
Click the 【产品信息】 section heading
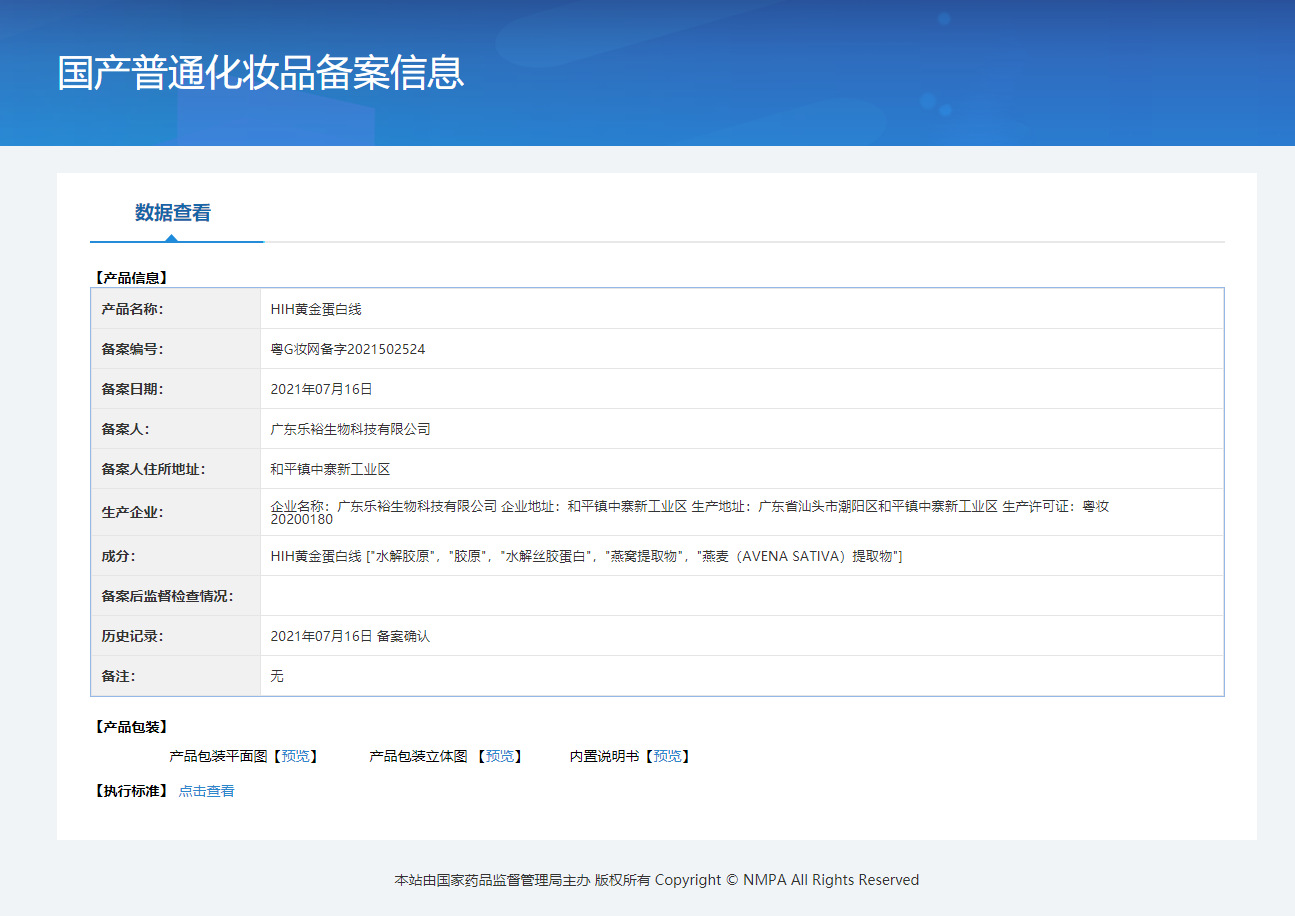tap(130, 278)
